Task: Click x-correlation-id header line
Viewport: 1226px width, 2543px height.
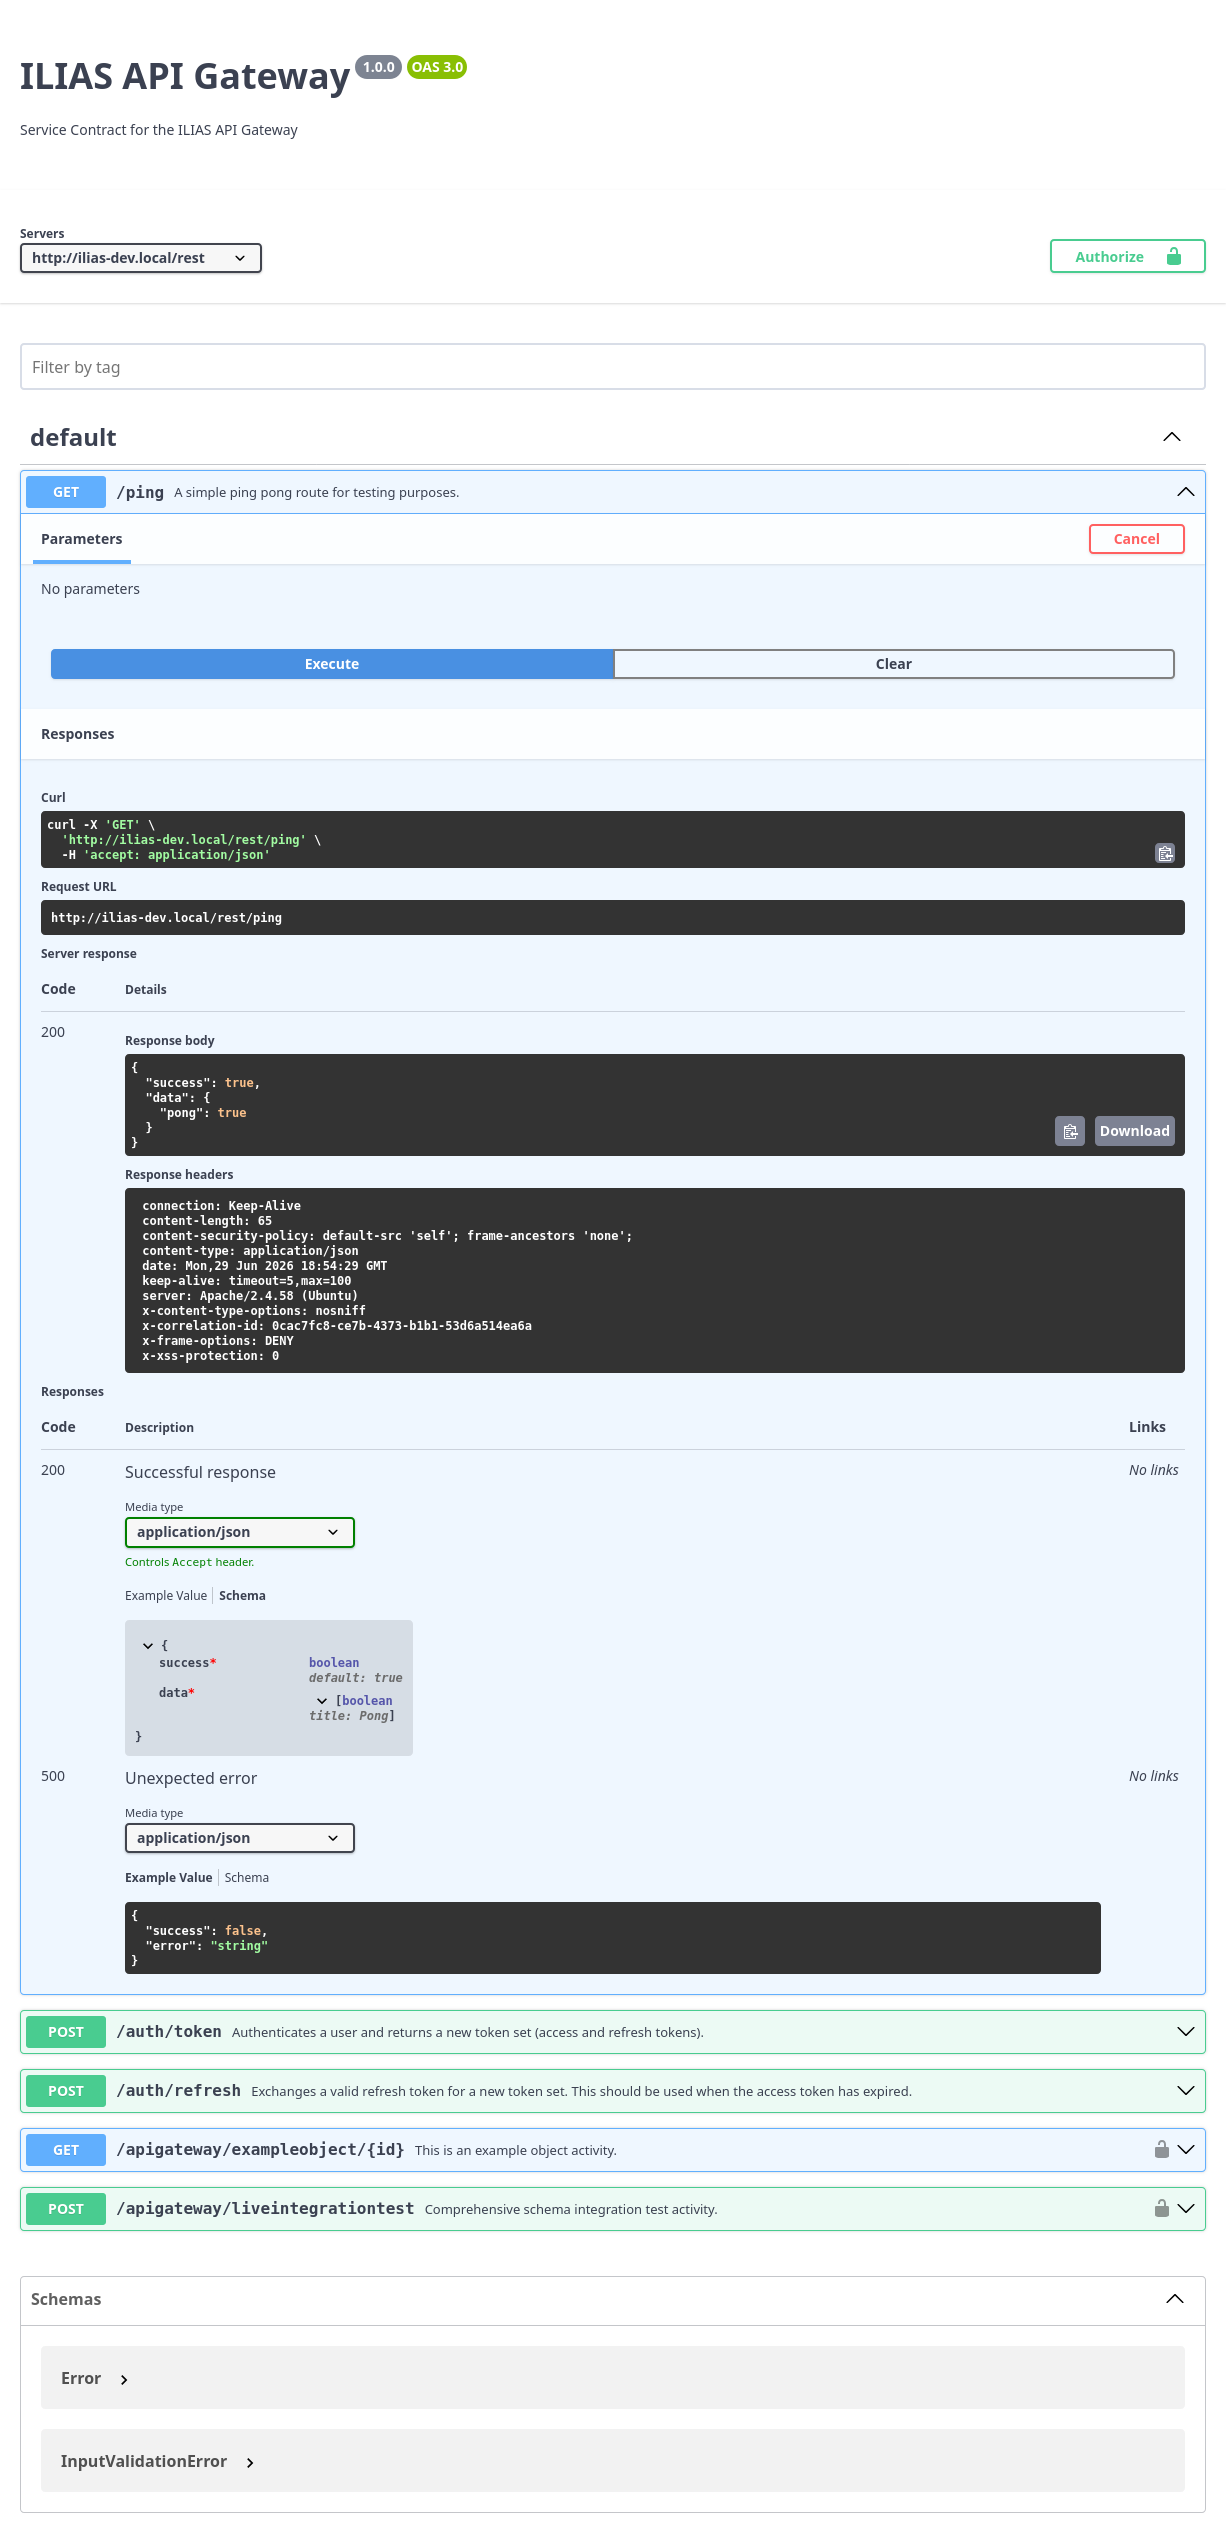Action: pyautogui.click(x=337, y=1326)
